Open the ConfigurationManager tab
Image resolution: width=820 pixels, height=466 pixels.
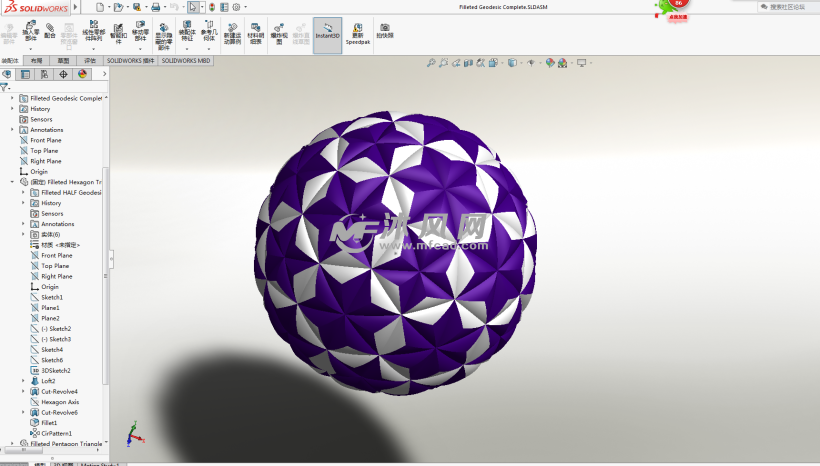[x=44, y=74]
